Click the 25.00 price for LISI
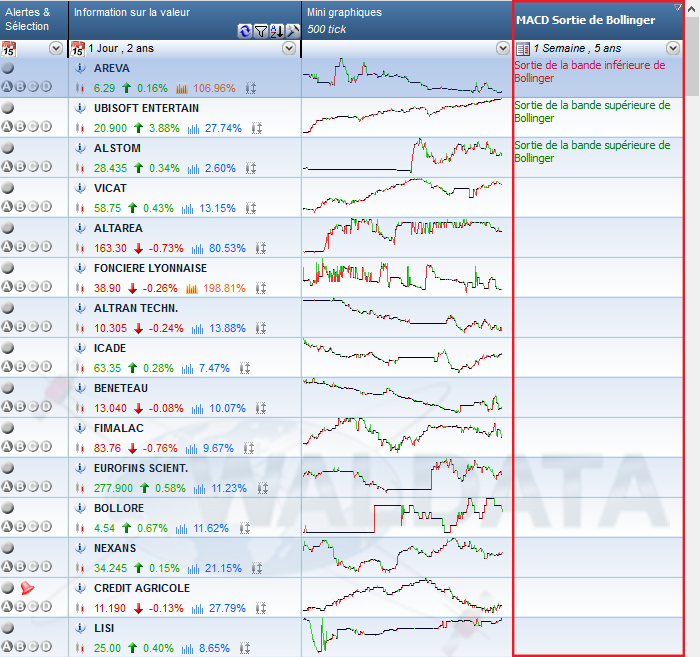Image resolution: width=700 pixels, height=657 pixels. 107,648
